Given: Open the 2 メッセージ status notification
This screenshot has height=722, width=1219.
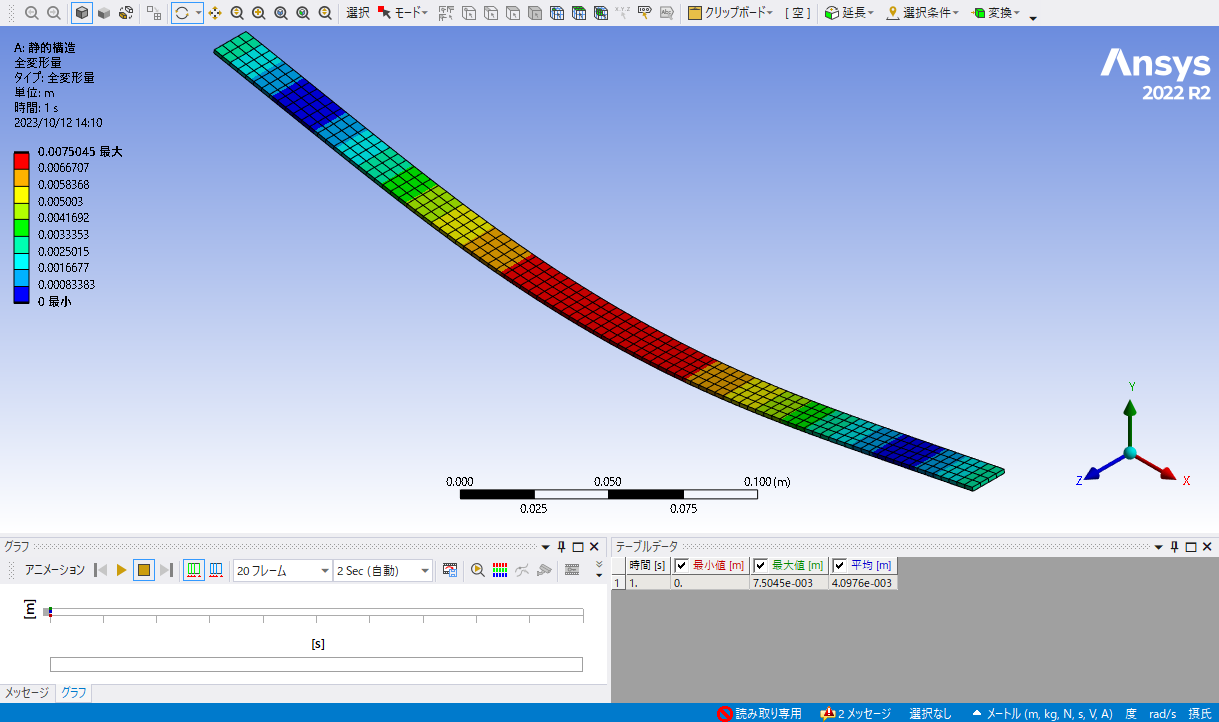Looking at the screenshot, I should pyautogui.click(x=855, y=713).
